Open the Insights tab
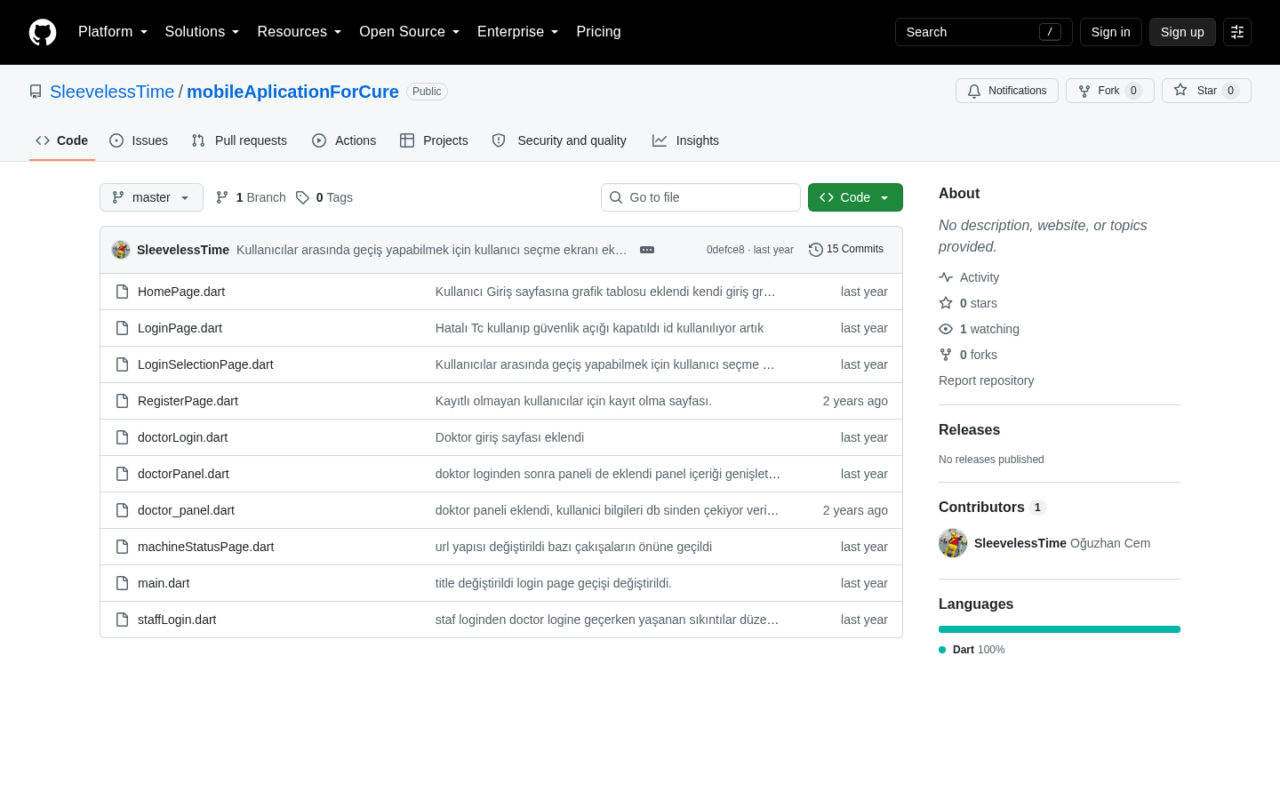The image size is (1280, 800). click(686, 141)
